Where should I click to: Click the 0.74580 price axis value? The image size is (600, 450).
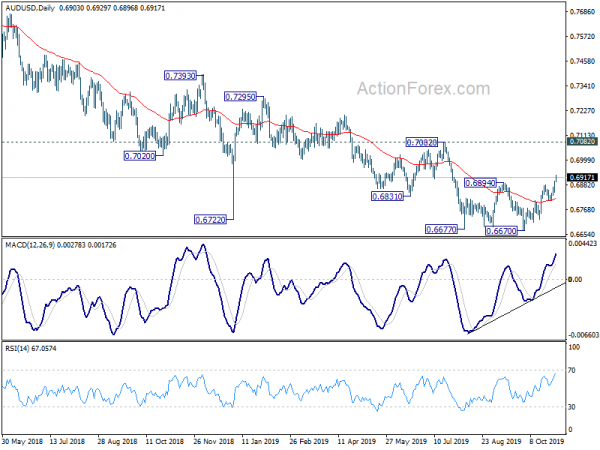(582, 61)
